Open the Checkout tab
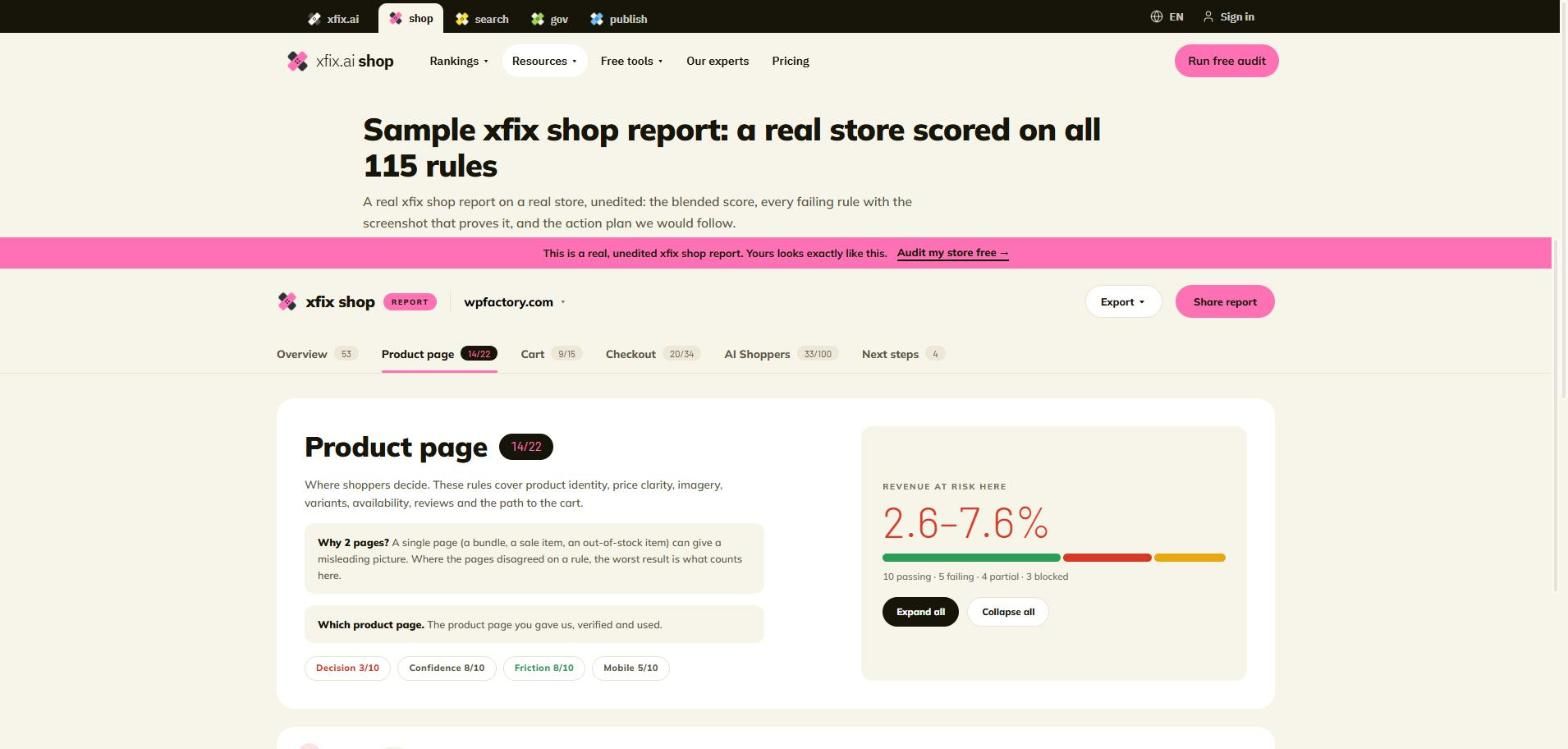Screen dimensions: 1568x749 [653, 354]
